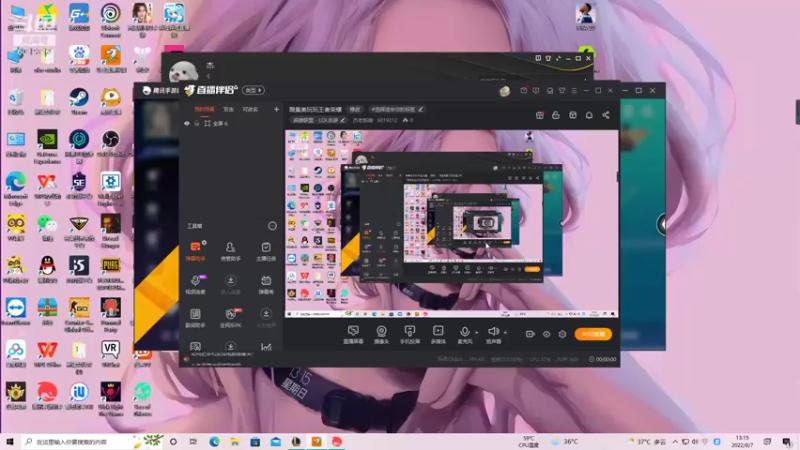The image size is (800, 450).
Task: Expand microphone options arrow
Action: pyautogui.click(x=477, y=333)
